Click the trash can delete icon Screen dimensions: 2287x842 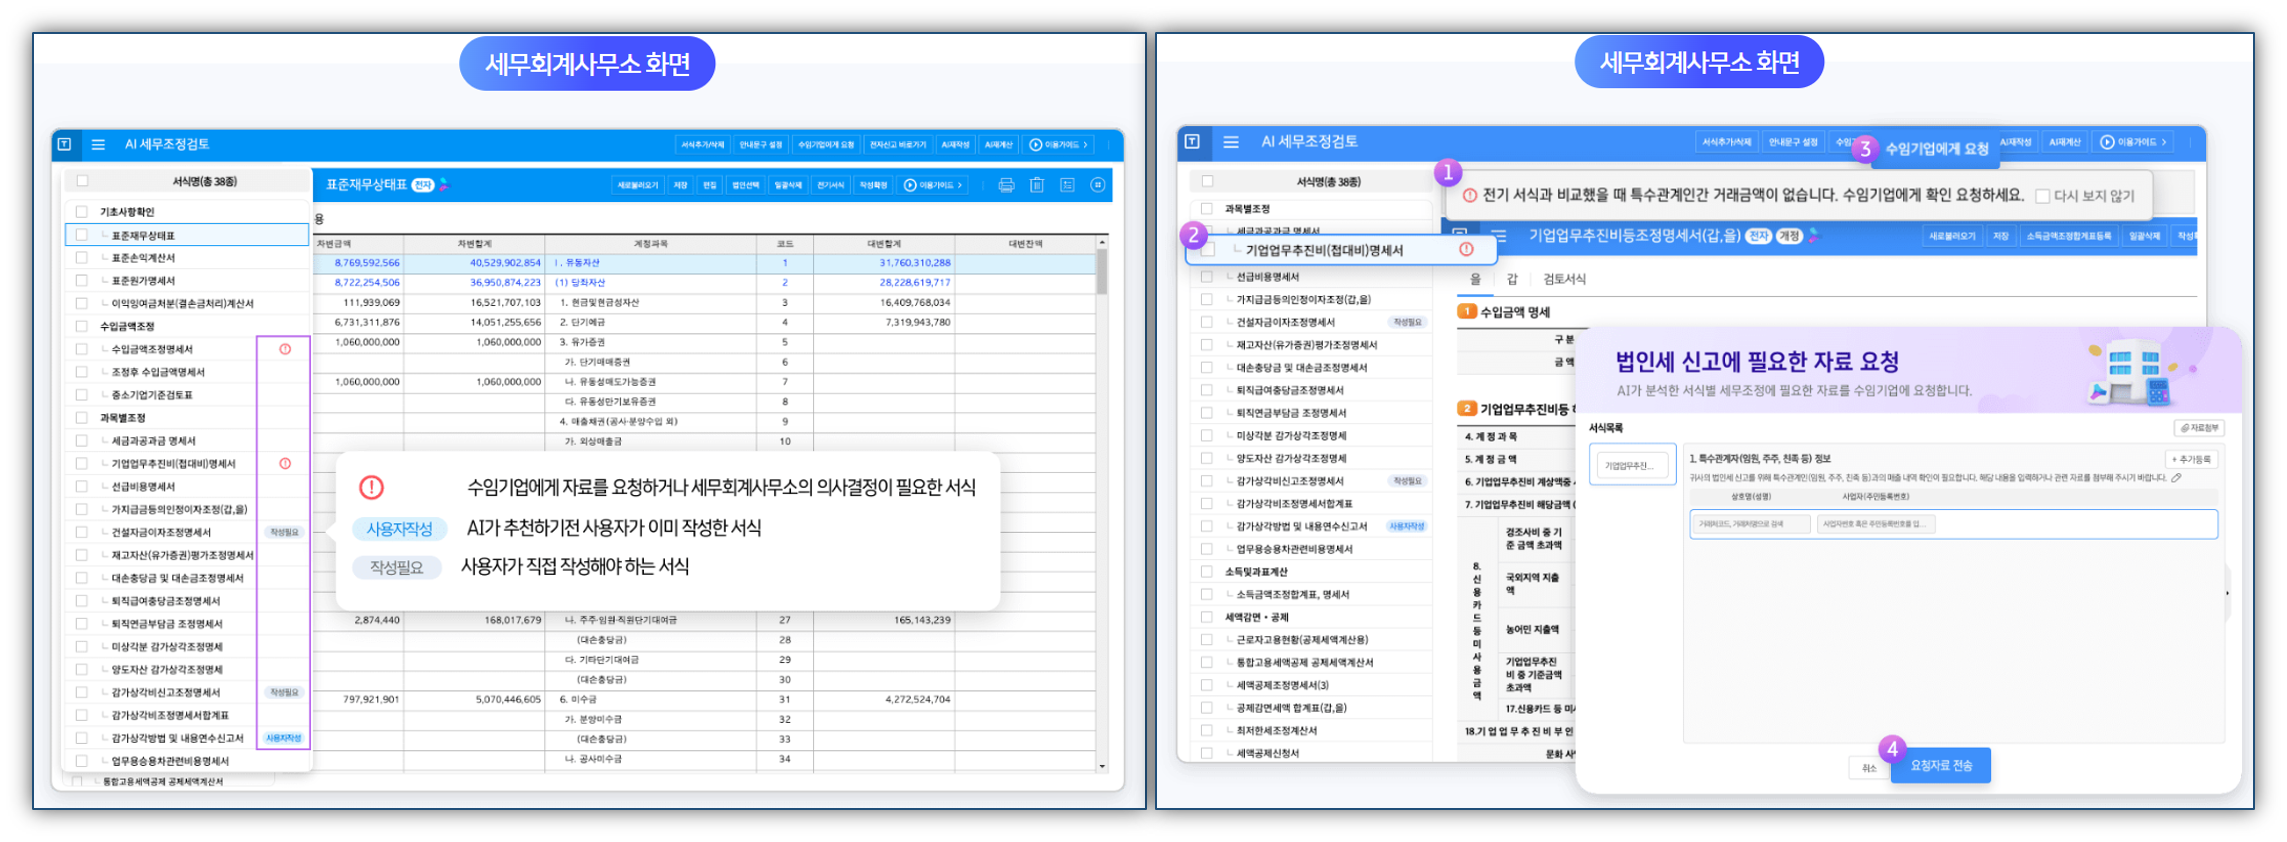[x=1037, y=185]
